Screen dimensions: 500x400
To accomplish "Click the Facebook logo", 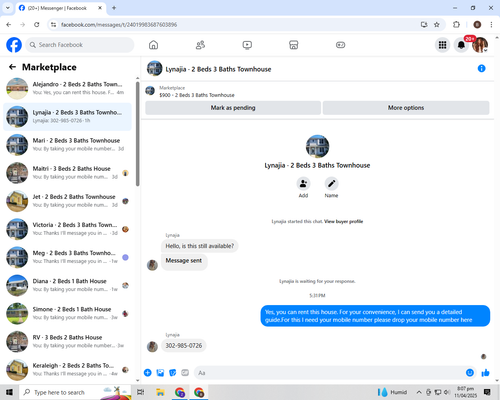I will [14, 45].
